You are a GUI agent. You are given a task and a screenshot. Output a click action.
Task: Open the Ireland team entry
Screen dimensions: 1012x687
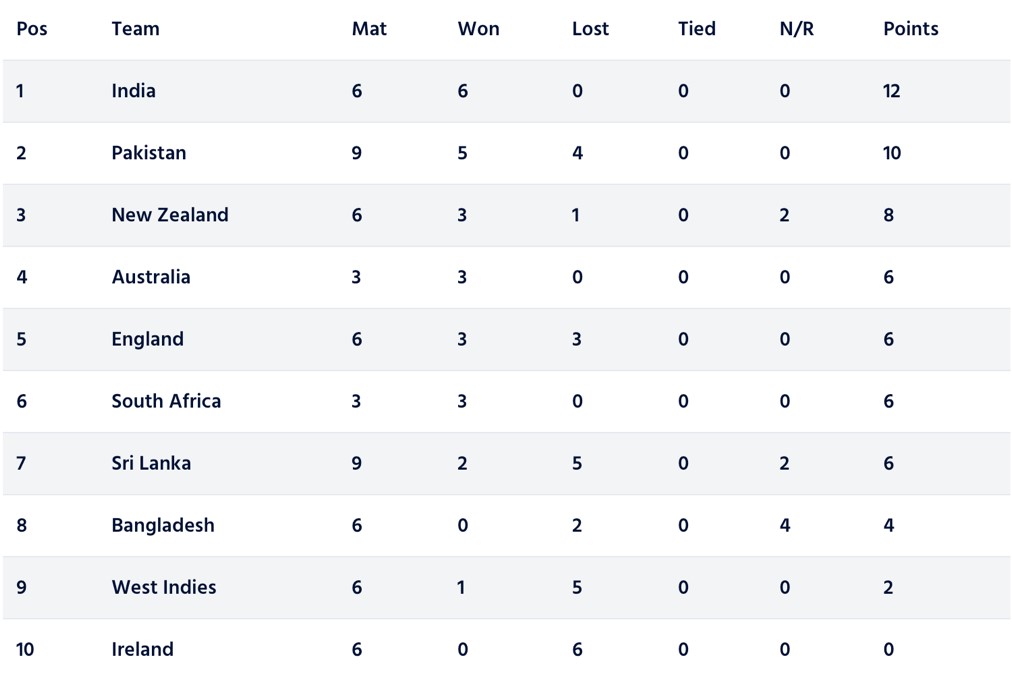(x=143, y=649)
